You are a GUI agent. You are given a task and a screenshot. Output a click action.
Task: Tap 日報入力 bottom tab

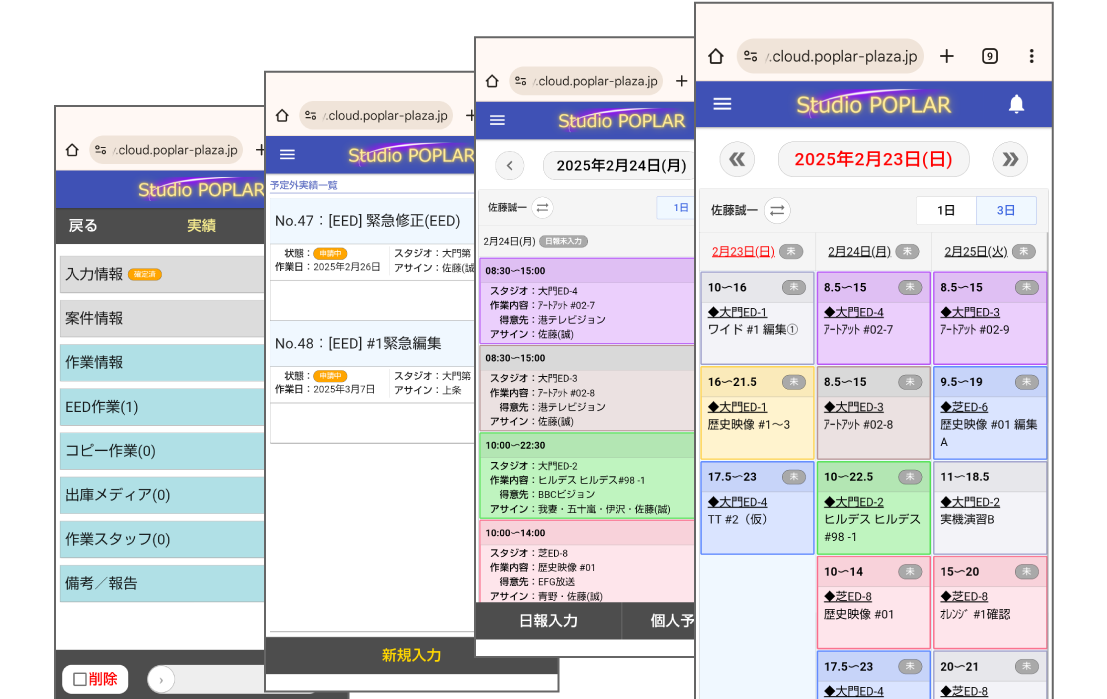[549, 621]
